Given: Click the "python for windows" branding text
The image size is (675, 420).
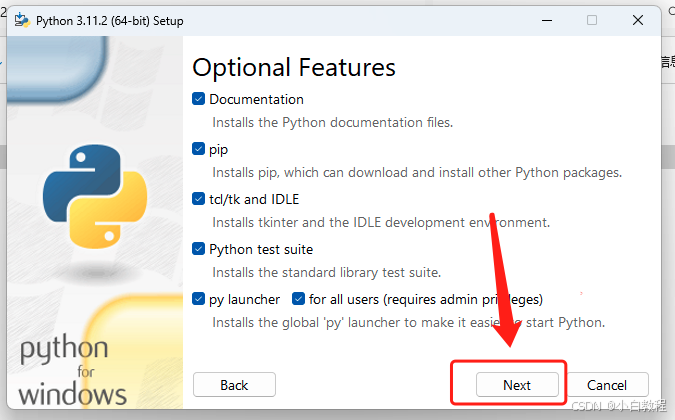Looking at the screenshot, I should [x=72, y=370].
